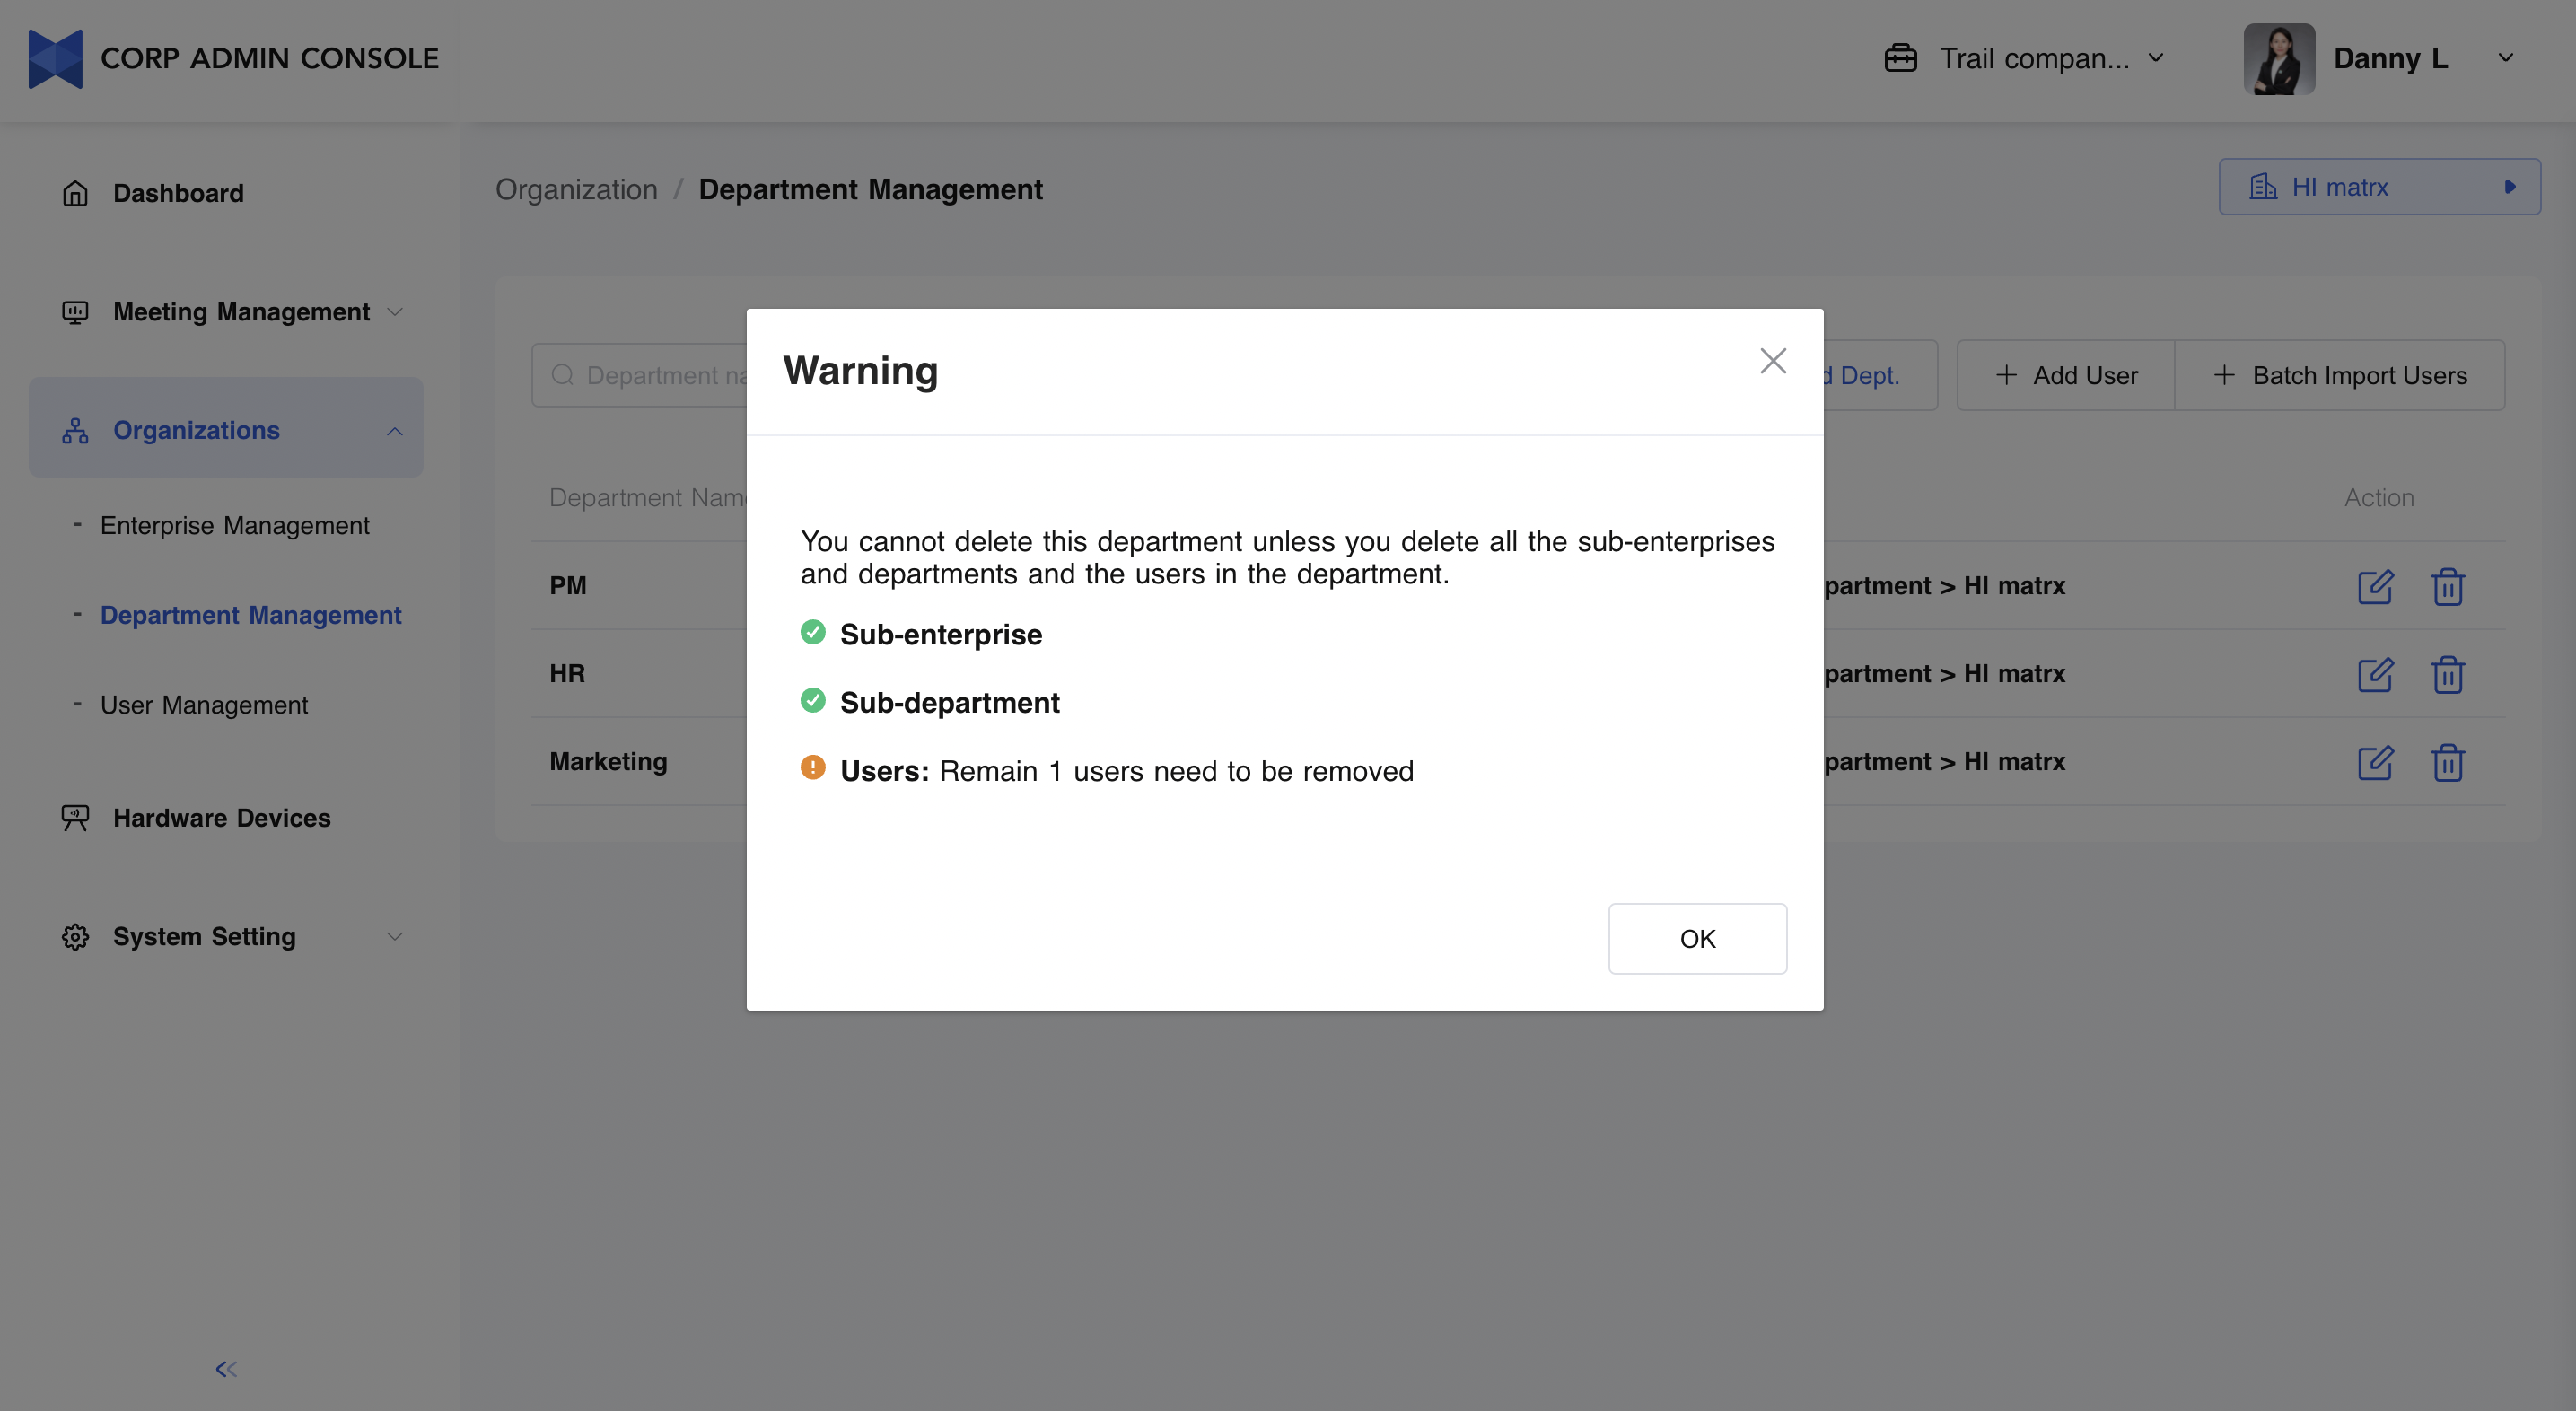The height and width of the screenshot is (1411, 2576).
Task: Click the trash icon for PM department
Action: 2447,586
